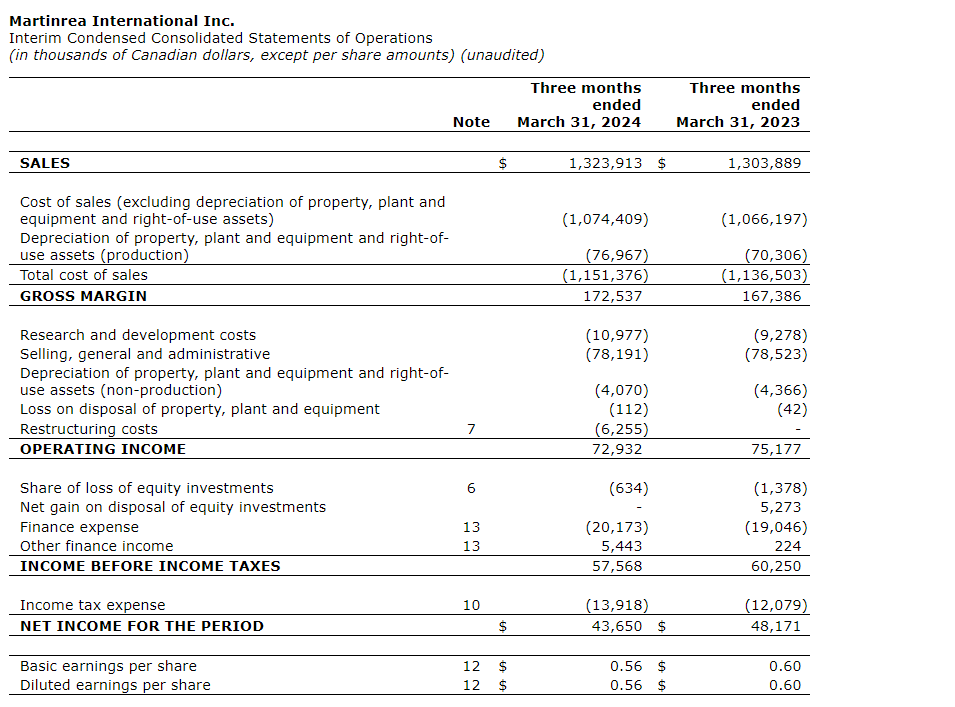Open note 10 reference for Income tax expense
This screenshot has width=955, height=707.
471,605
